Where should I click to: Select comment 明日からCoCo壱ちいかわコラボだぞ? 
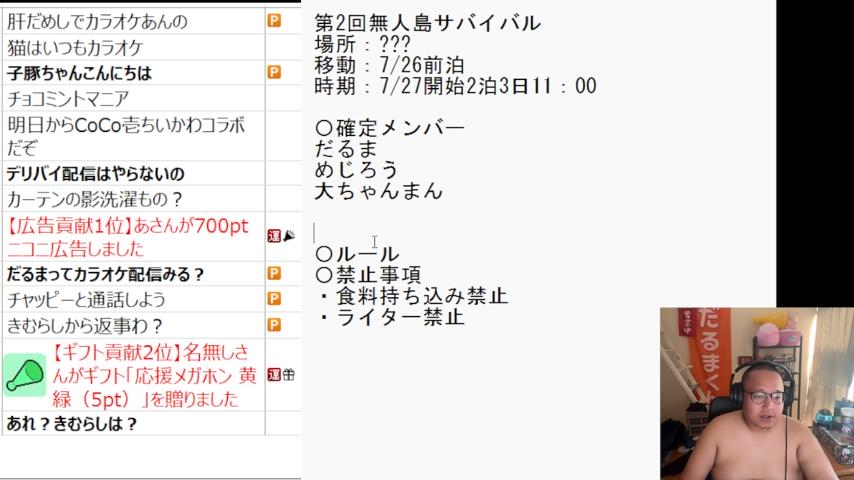click(126, 136)
